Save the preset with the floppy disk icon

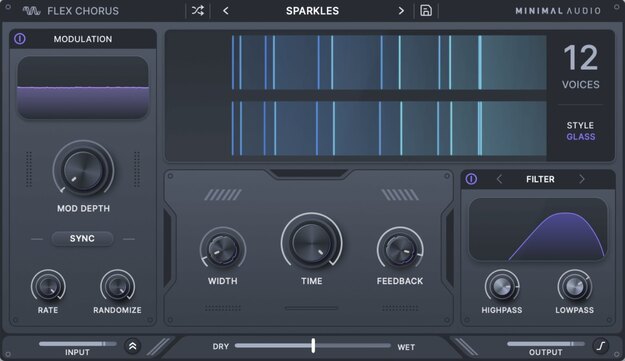(426, 11)
